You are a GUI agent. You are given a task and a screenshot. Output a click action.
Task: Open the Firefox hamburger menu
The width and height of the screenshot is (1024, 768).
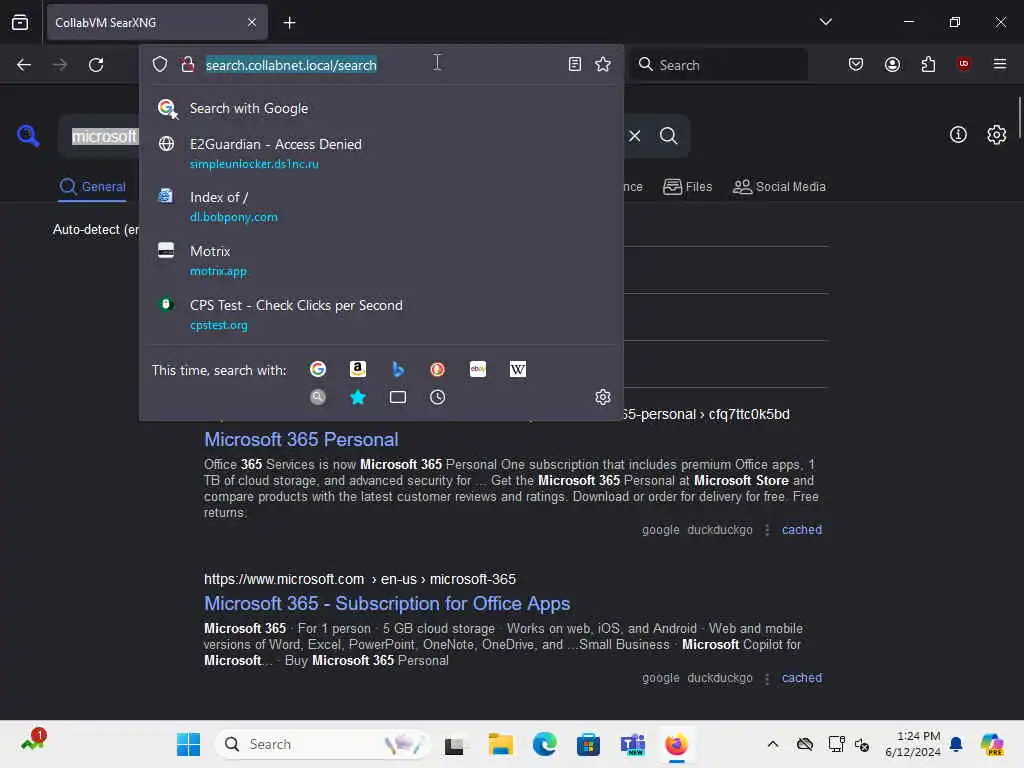[1000, 64]
